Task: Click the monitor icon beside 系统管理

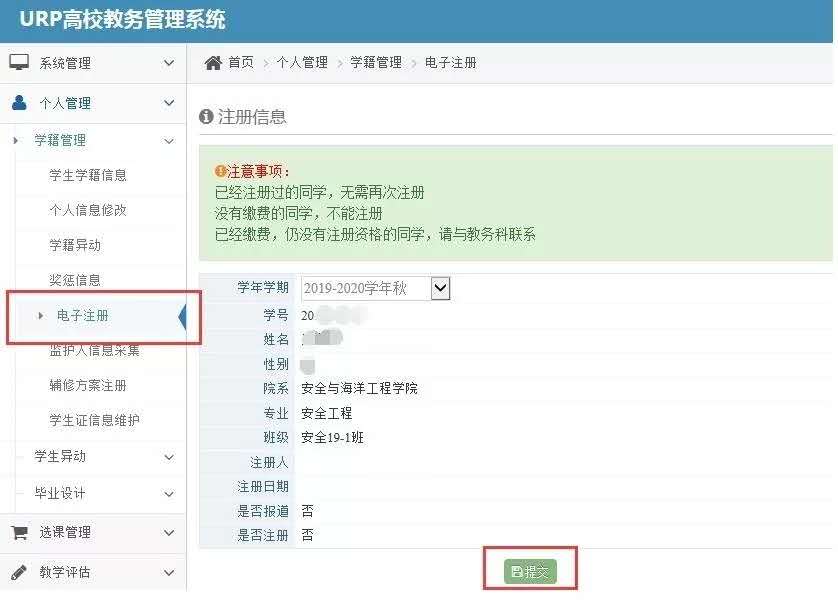Action: (19, 63)
